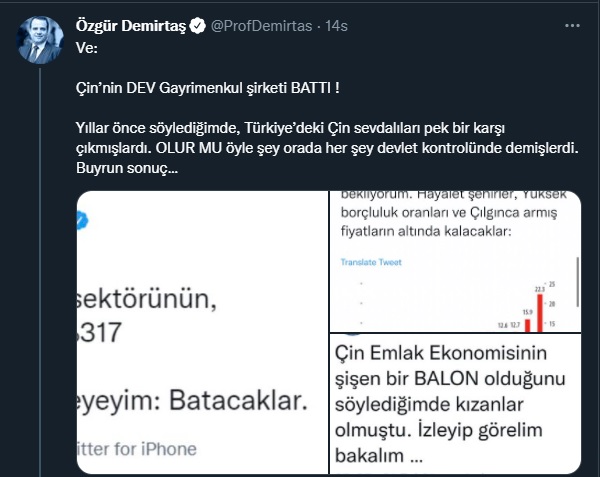
Task: Open the Özgür Demirtaş display name link
Action: coord(131,25)
